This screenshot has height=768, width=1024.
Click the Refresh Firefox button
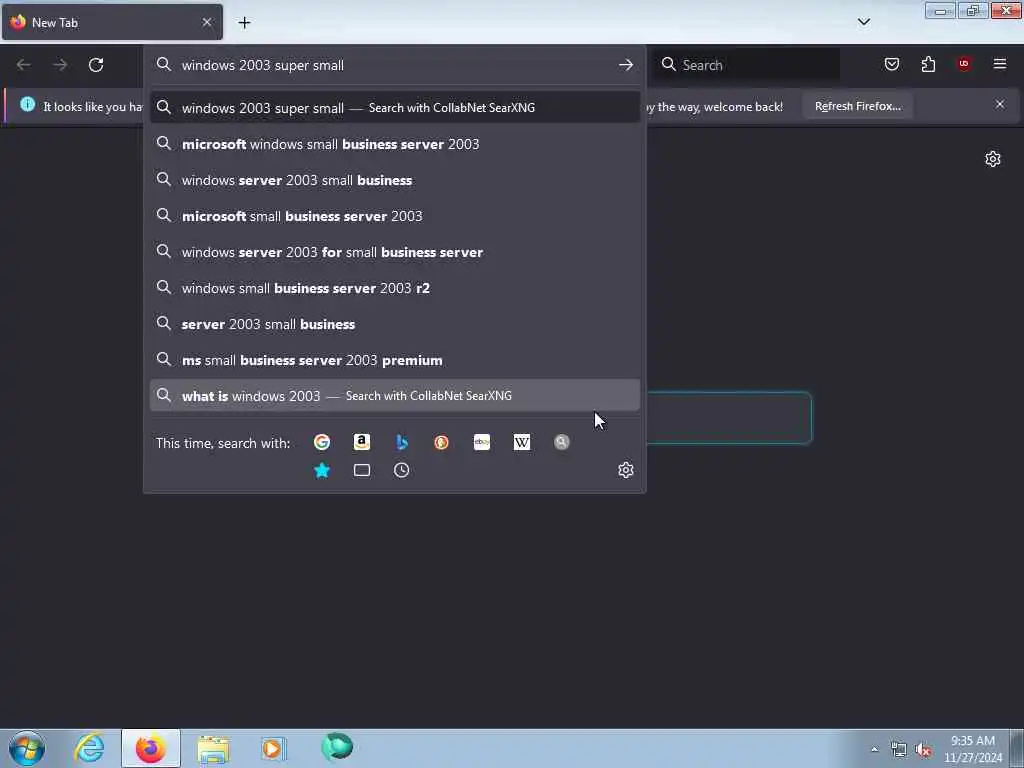coord(857,106)
